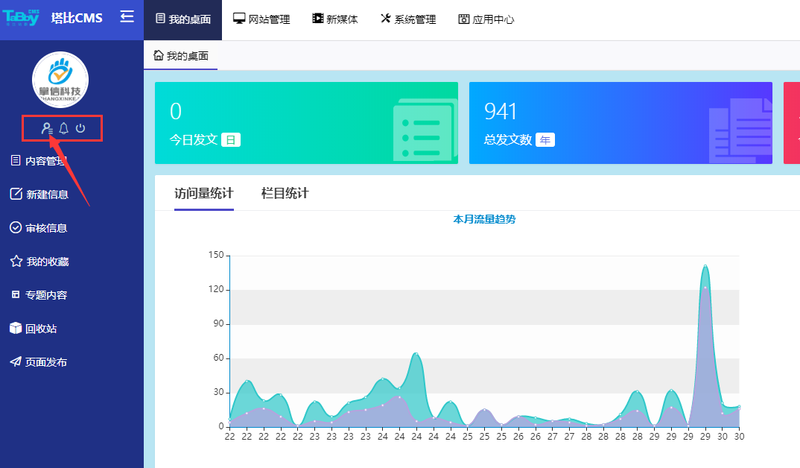Click the 审核信息 checkmark circle icon

(x=15, y=228)
